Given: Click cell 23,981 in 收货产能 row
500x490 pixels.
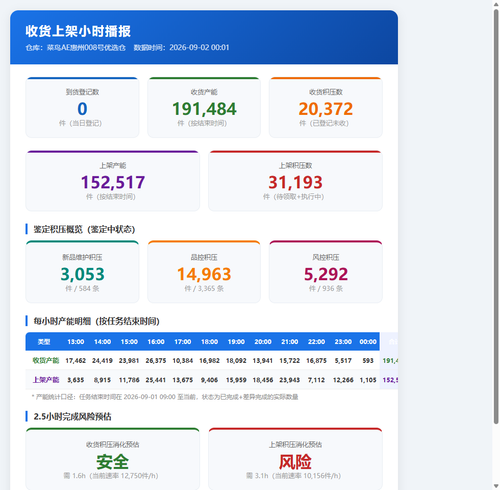Looking at the screenshot, I should (129, 361).
